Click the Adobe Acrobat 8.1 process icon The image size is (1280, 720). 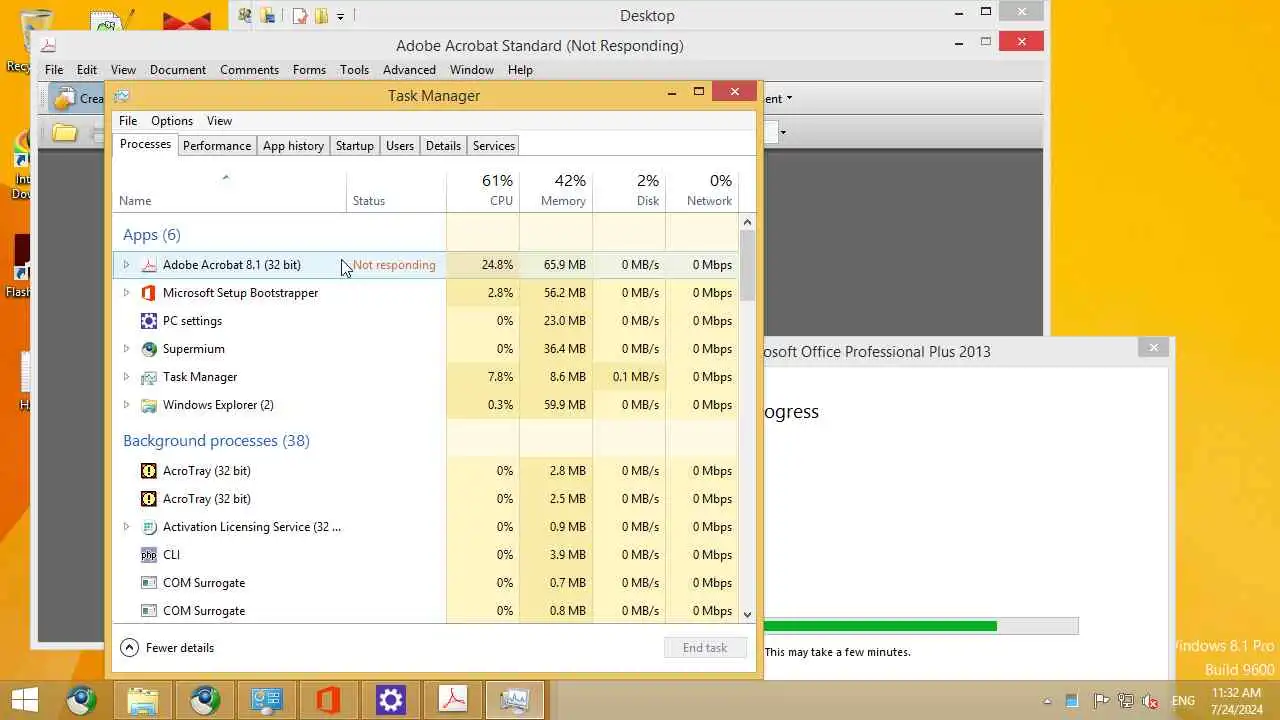(x=149, y=265)
